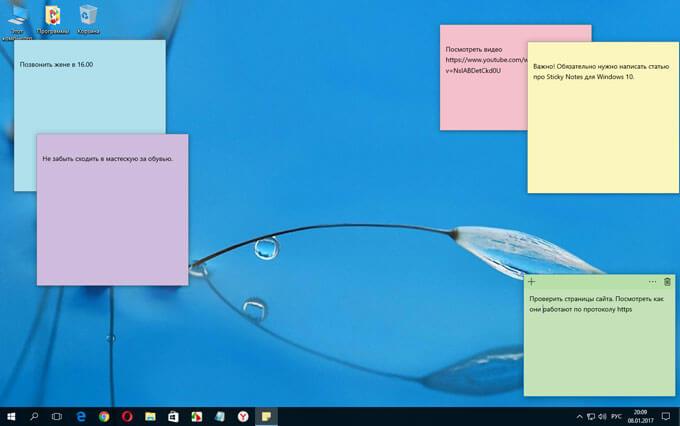
Task: Select the purple note about shoe repair
Action: (112, 210)
